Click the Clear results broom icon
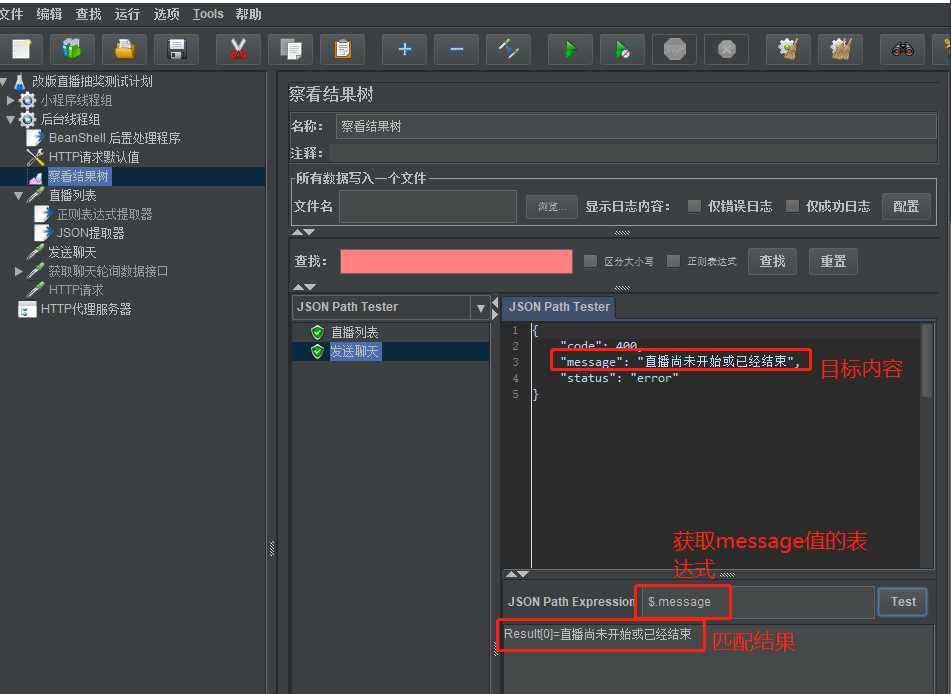The image size is (951, 694). point(788,49)
